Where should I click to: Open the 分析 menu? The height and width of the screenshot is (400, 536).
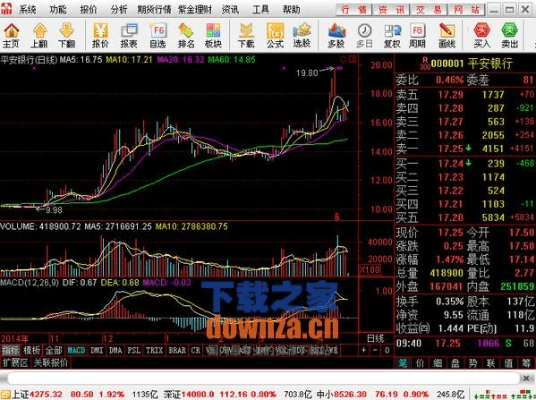pyautogui.click(x=119, y=9)
